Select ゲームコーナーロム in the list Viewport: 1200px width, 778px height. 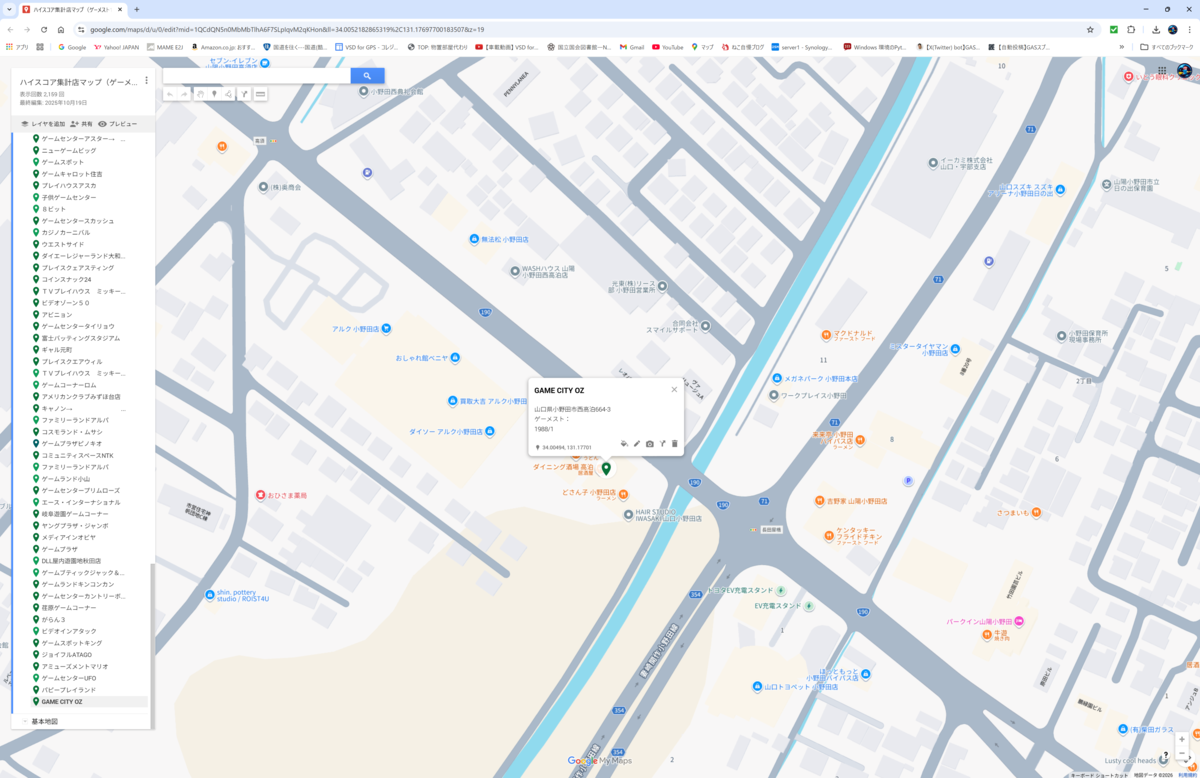coord(68,385)
